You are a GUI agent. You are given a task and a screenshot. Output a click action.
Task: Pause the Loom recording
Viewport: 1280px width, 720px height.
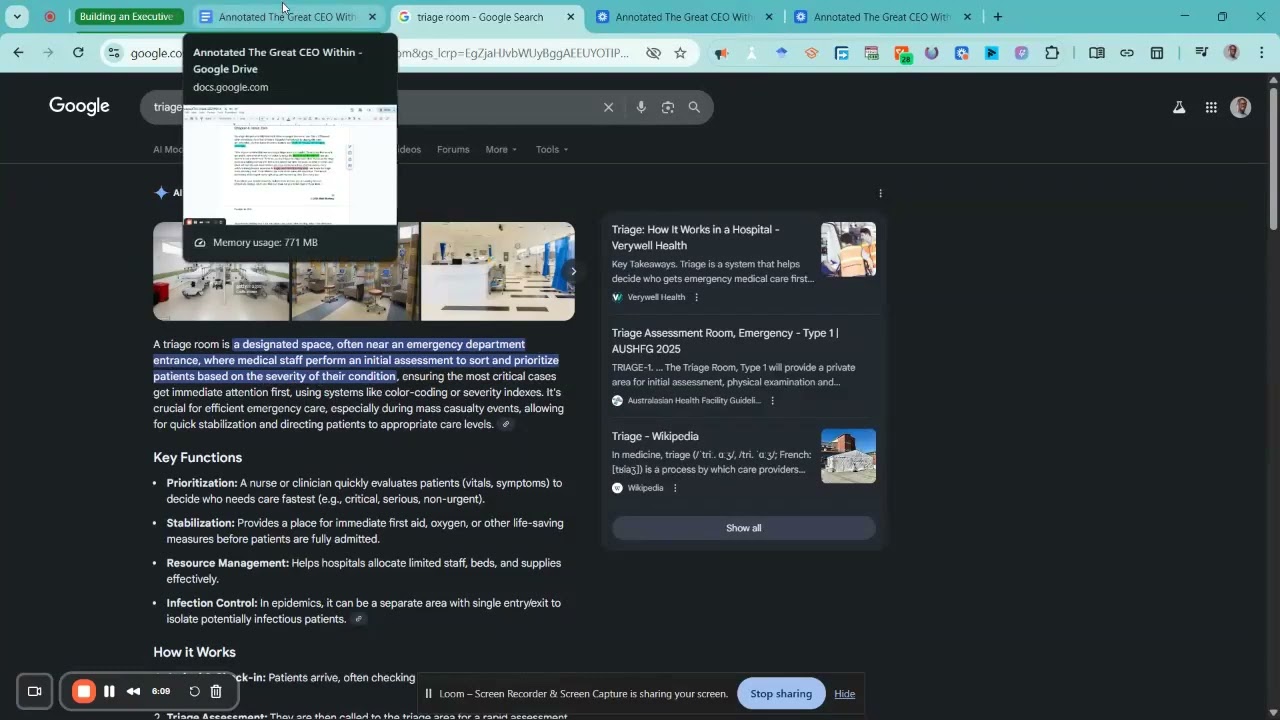pyautogui.click(x=109, y=691)
